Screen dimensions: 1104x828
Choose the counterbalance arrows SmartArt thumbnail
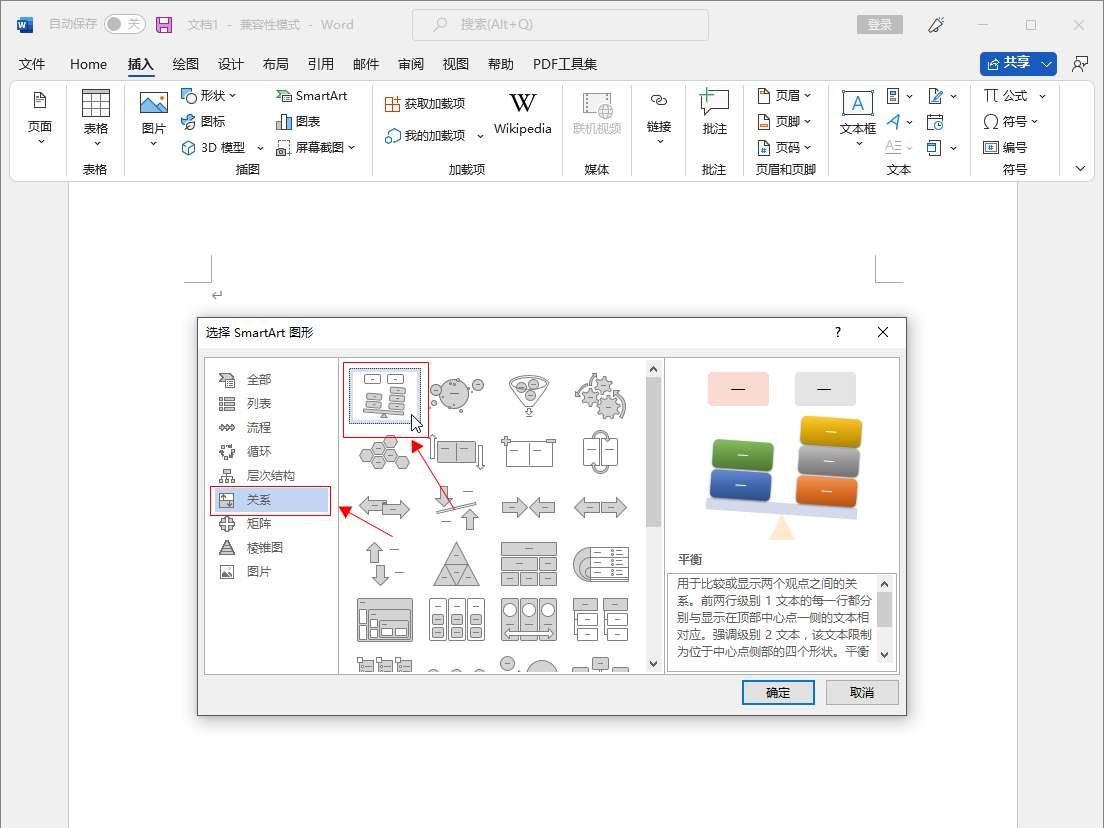pyautogui.click(x=456, y=508)
